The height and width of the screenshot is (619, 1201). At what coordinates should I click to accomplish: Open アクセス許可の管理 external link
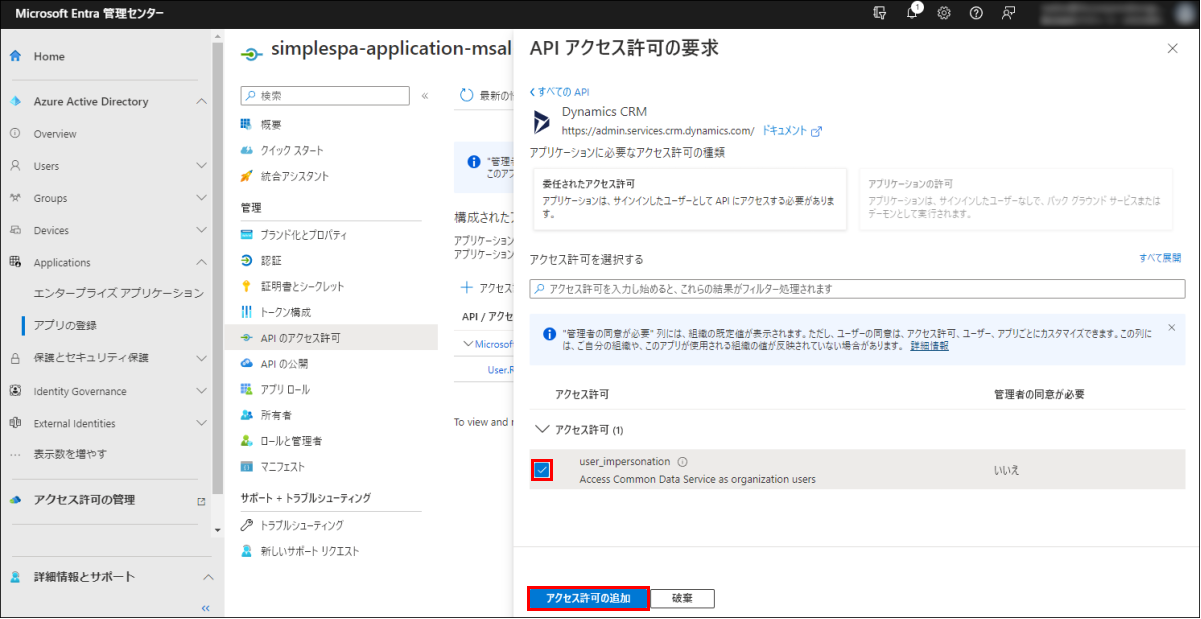click(201, 501)
